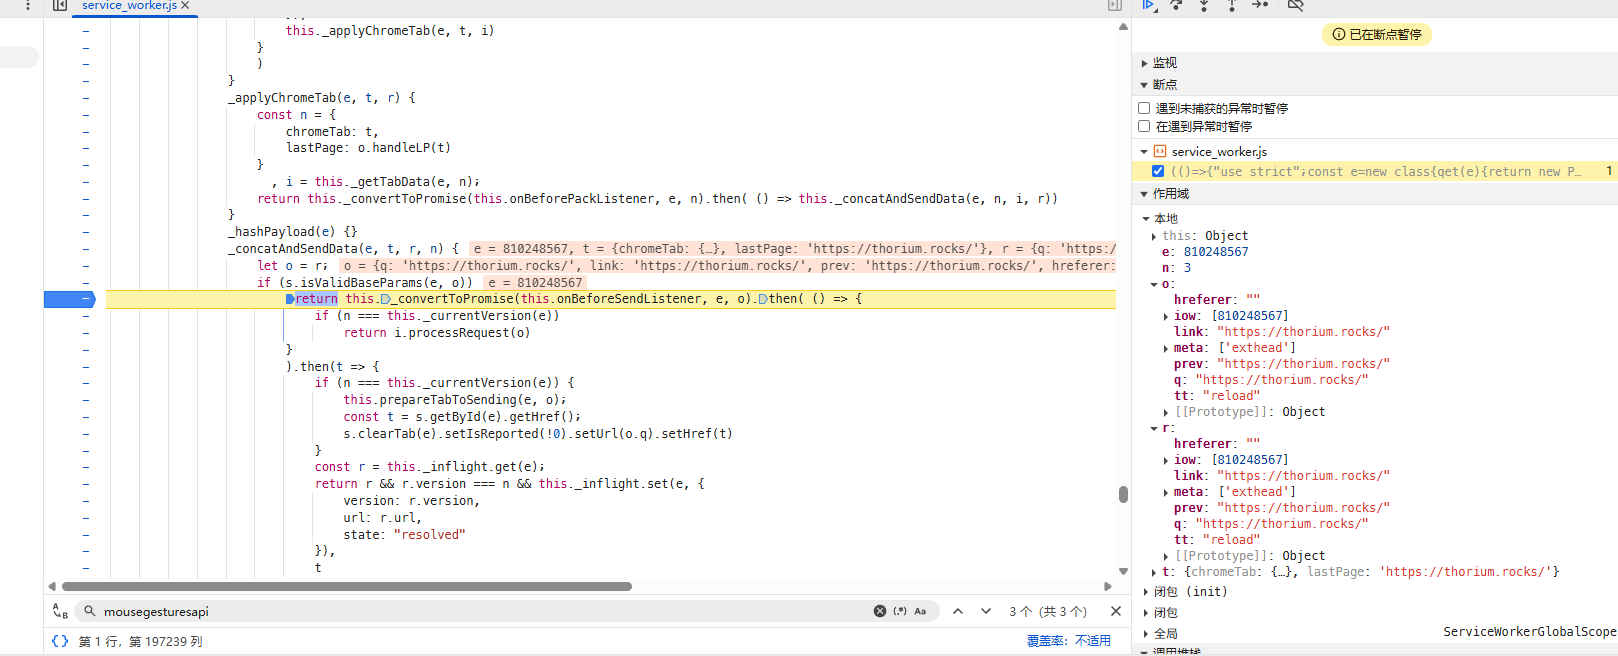Toggle match case (Aa) in search
The height and width of the screenshot is (656, 1618).
tap(920, 611)
